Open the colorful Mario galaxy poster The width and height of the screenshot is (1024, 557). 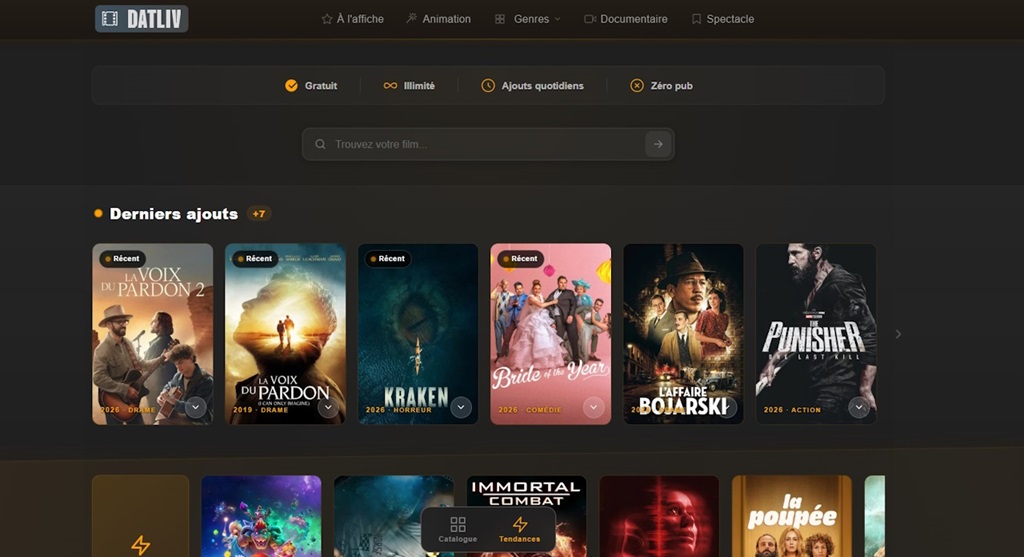coord(261,516)
